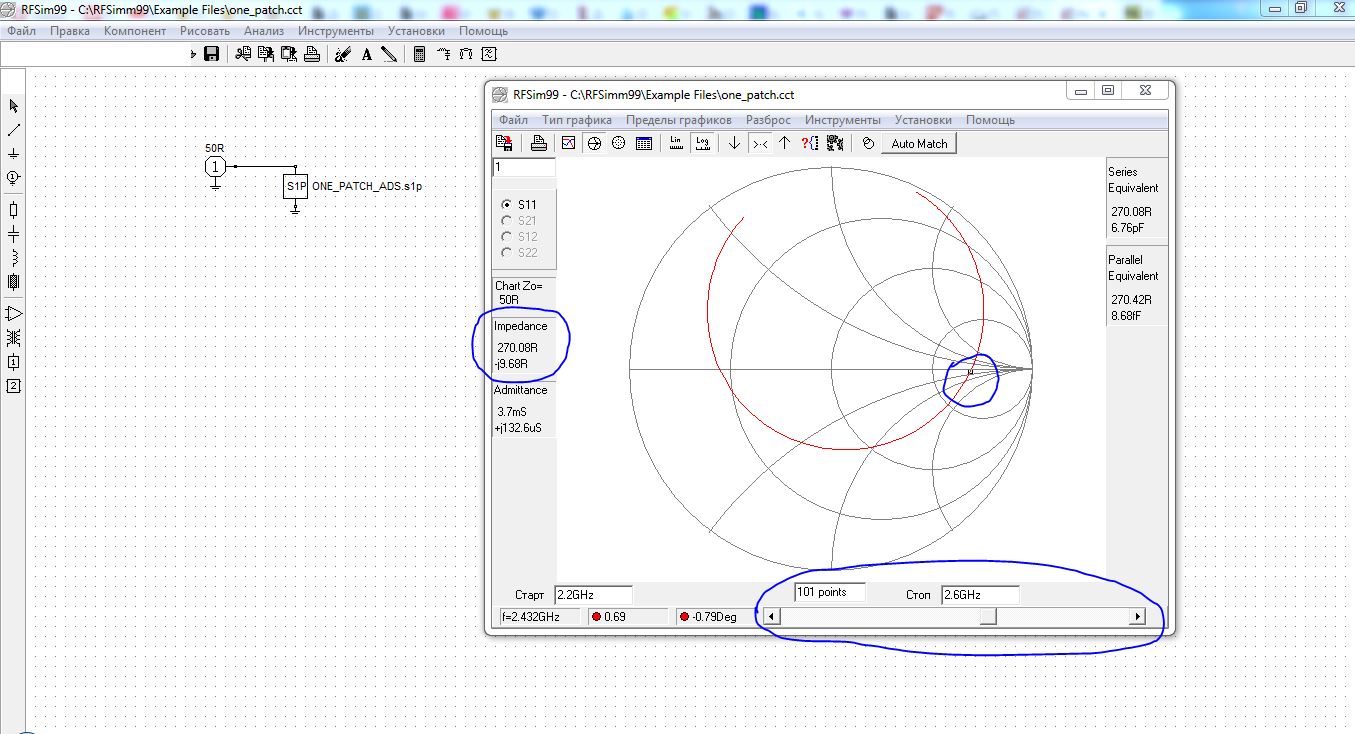Click the 101 points input field

pyautogui.click(x=829, y=593)
